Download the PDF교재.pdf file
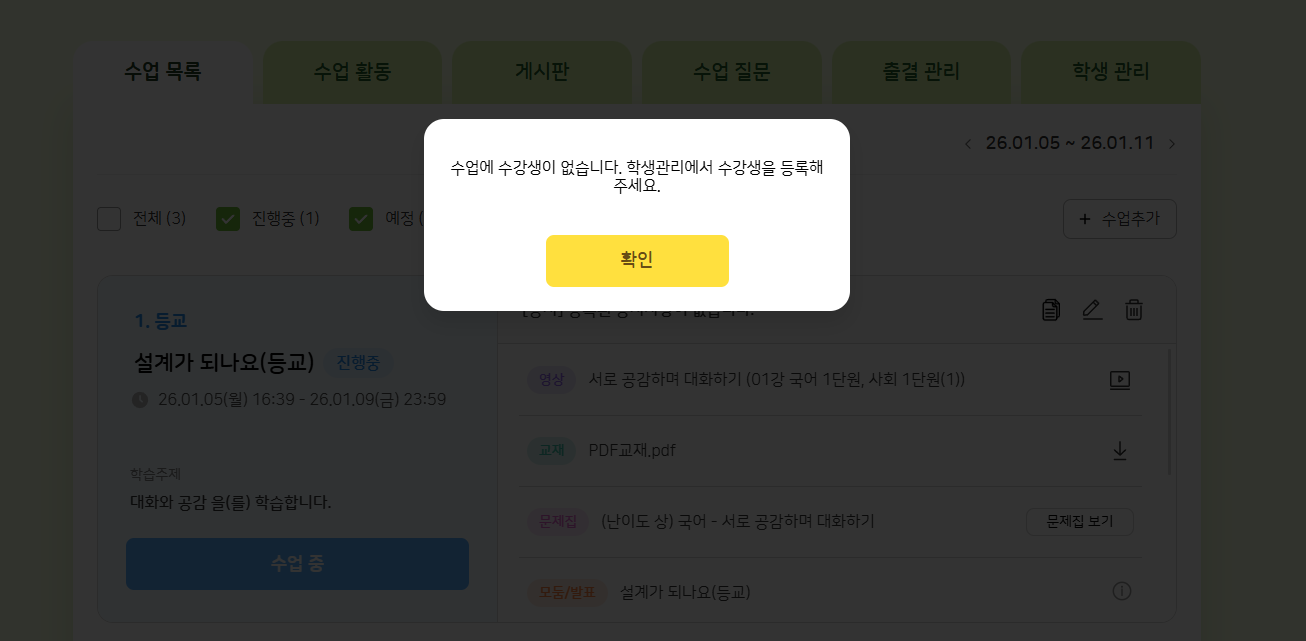Viewport: 1306px width, 641px height. click(x=1120, y=451)
